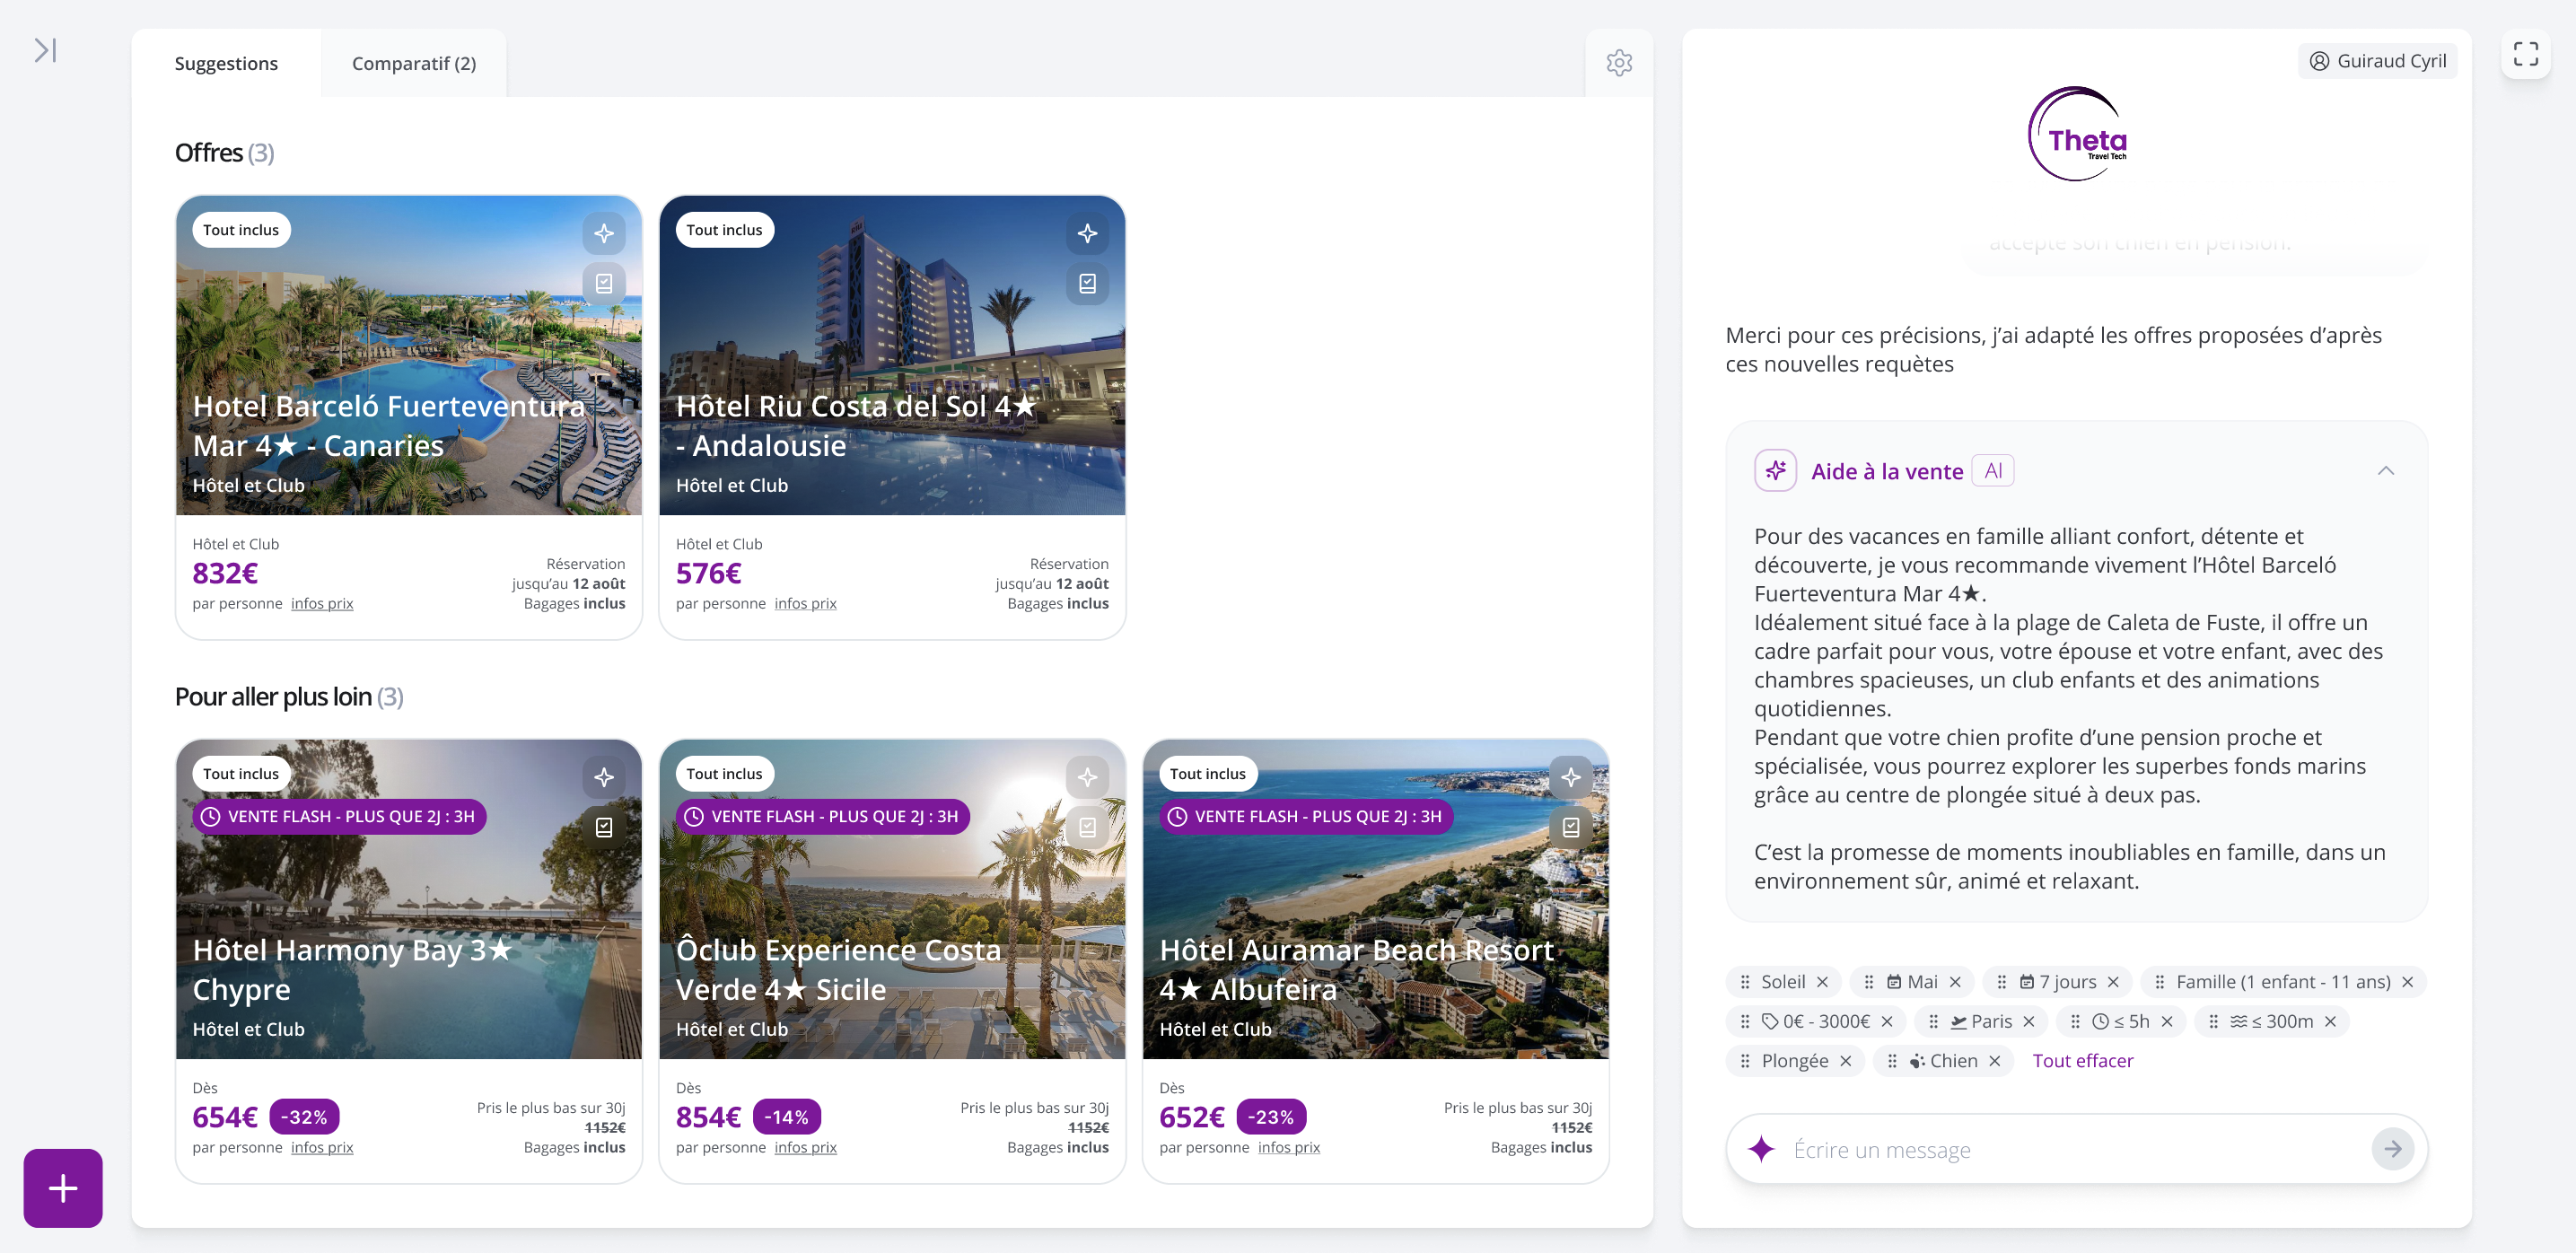Click sparkle icon on Barceló Fuerteventura card
Screen dimensions: 2576x1253
(604, 233)
